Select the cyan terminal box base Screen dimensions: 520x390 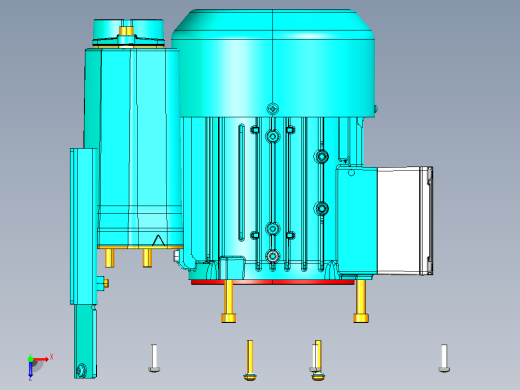click(x=357, y=222)
